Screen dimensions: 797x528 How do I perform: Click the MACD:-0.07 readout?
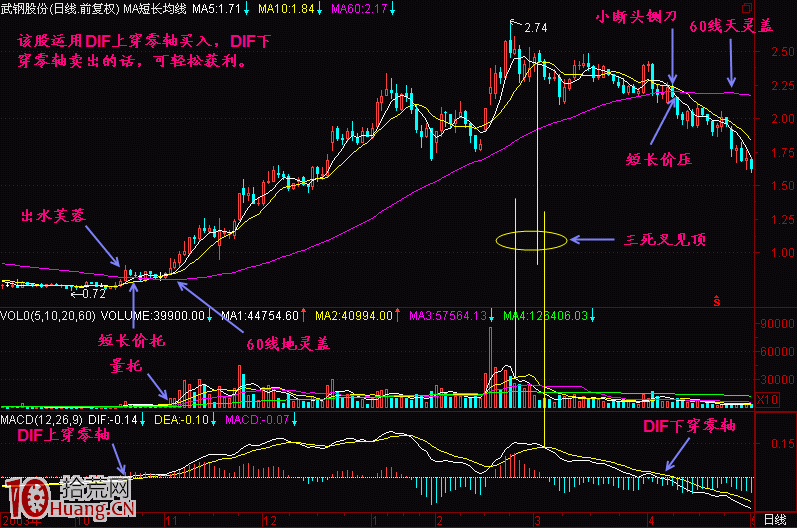pyautogui.click(x=257, y=420)
